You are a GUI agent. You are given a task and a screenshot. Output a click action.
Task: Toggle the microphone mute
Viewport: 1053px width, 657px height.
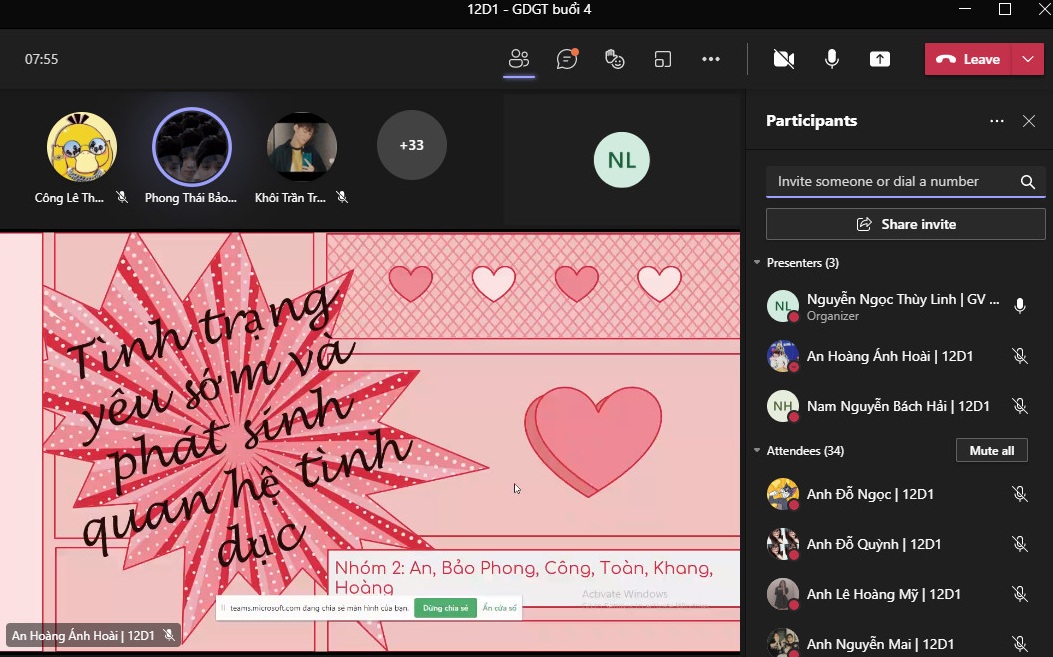click(x=832, y=59)
